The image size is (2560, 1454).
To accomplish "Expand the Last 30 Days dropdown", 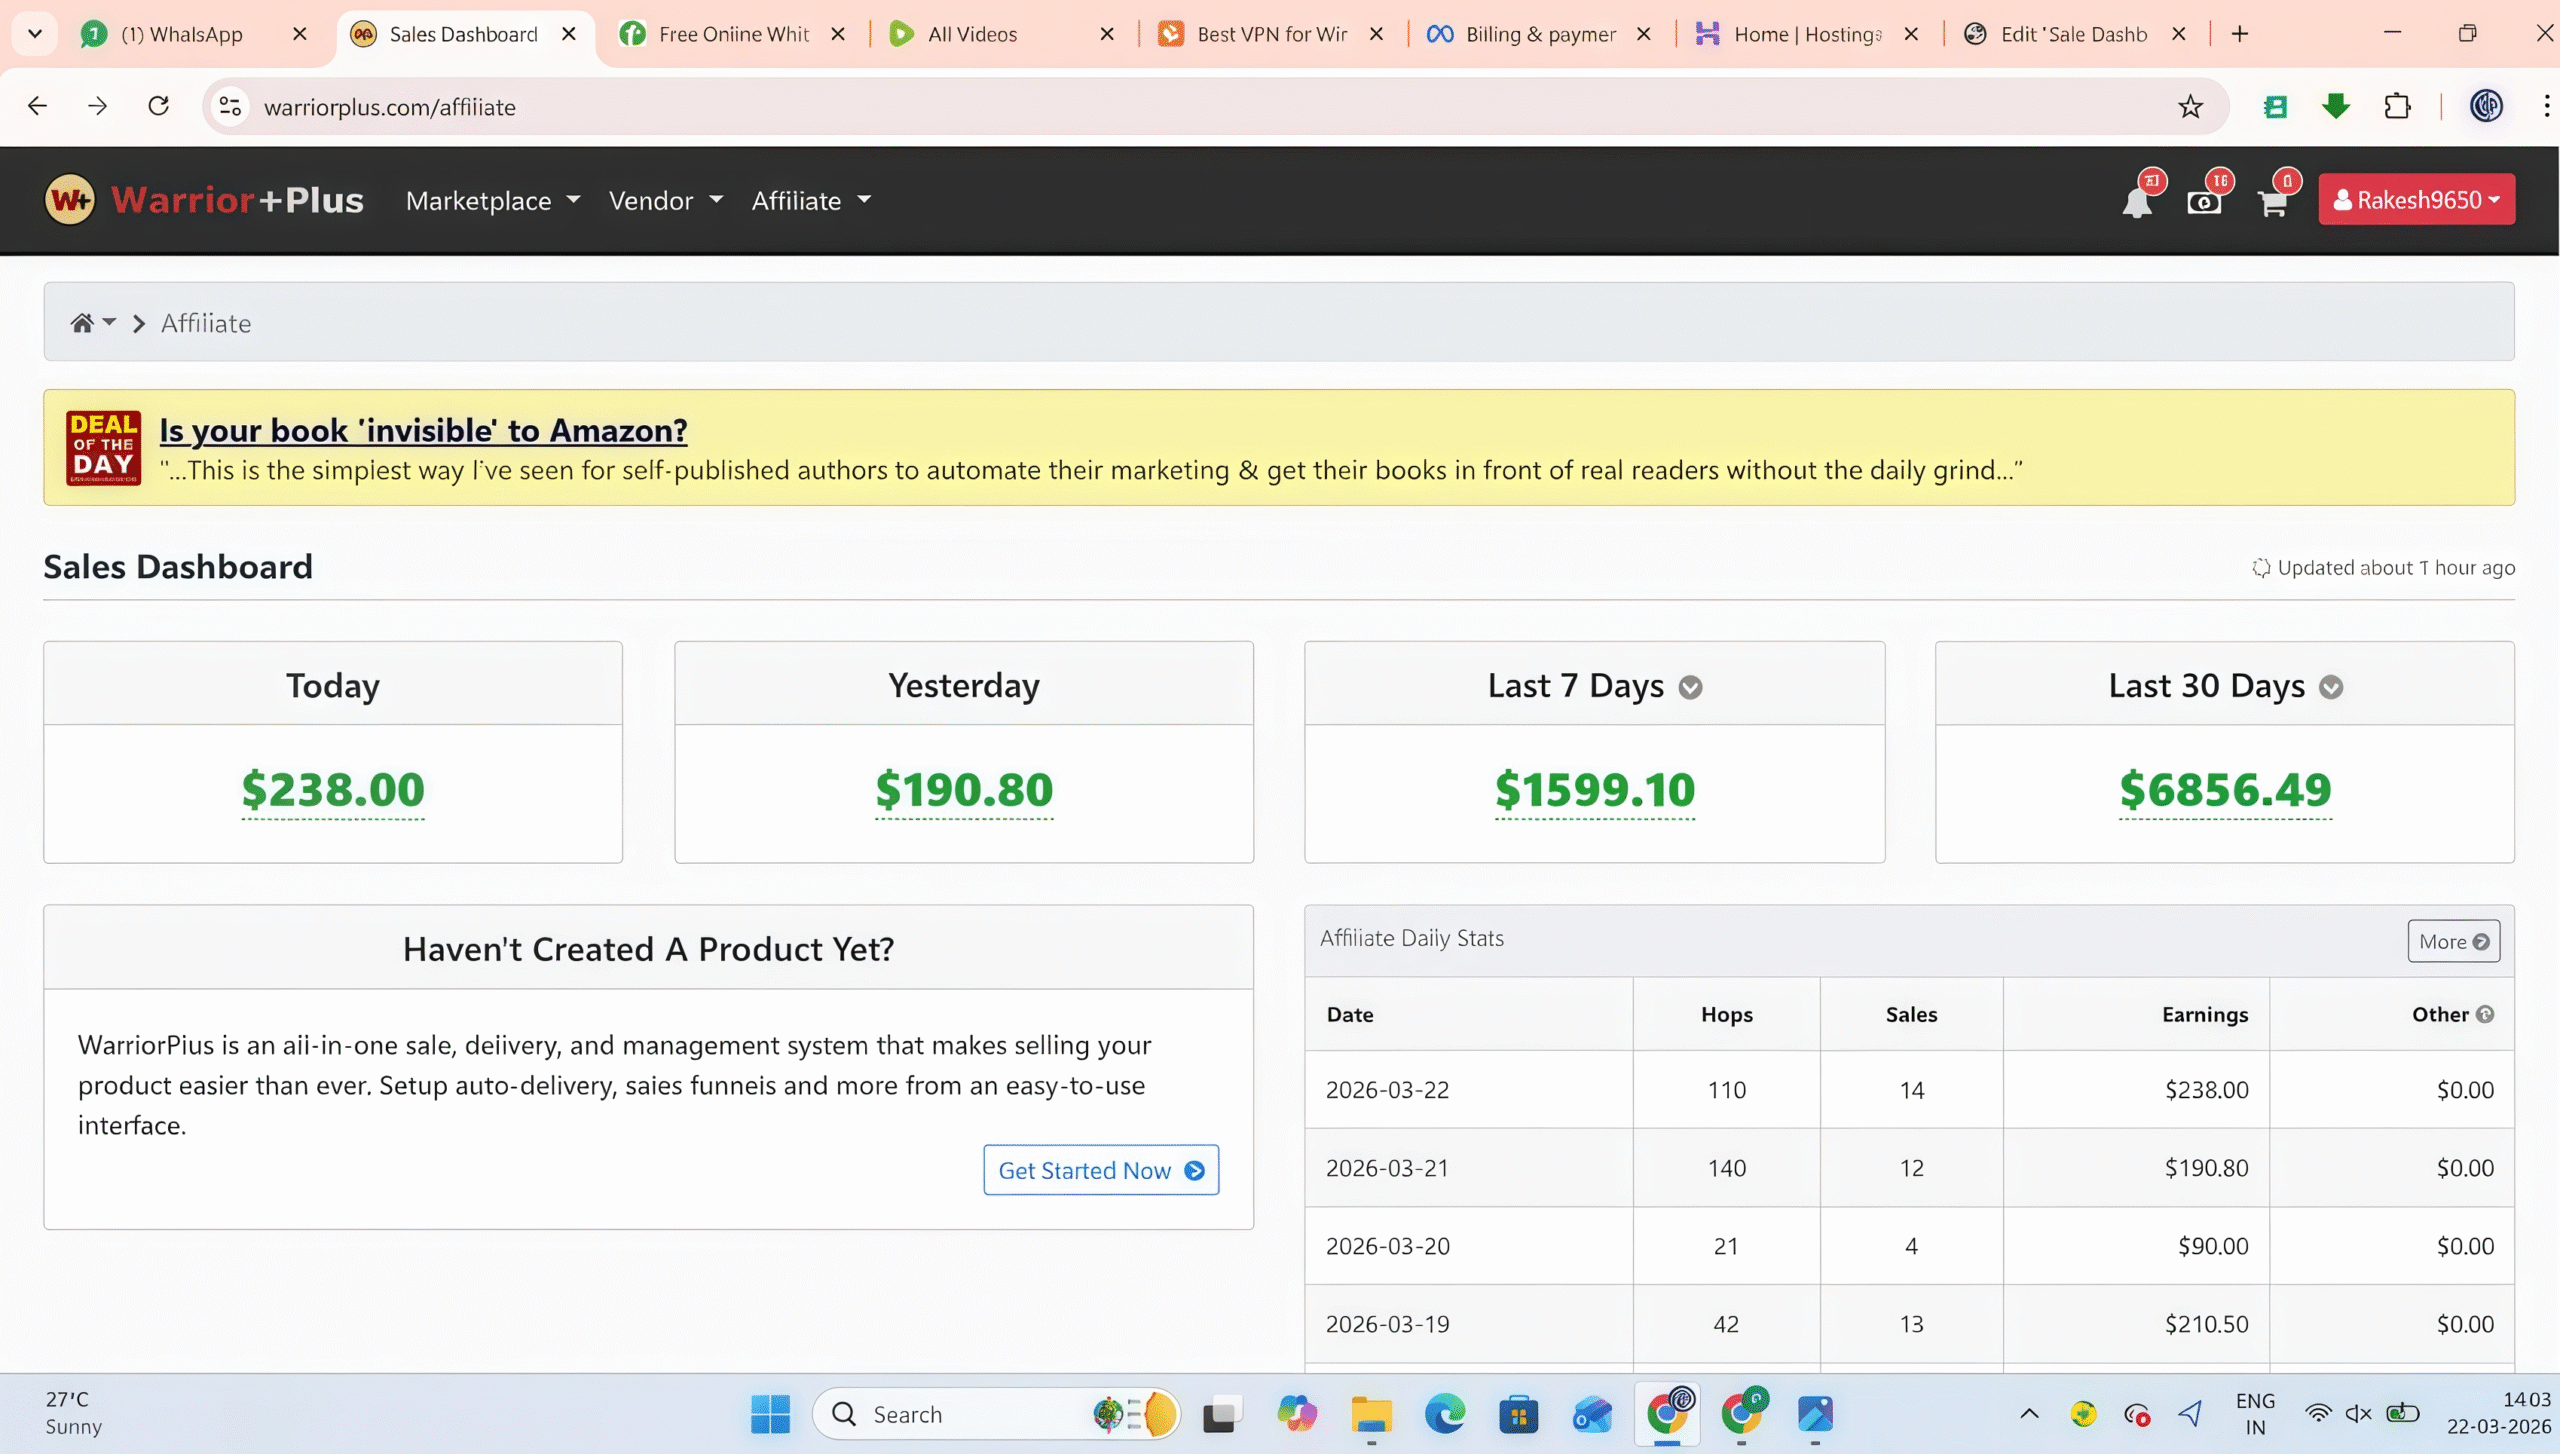I will point(2330,687).
